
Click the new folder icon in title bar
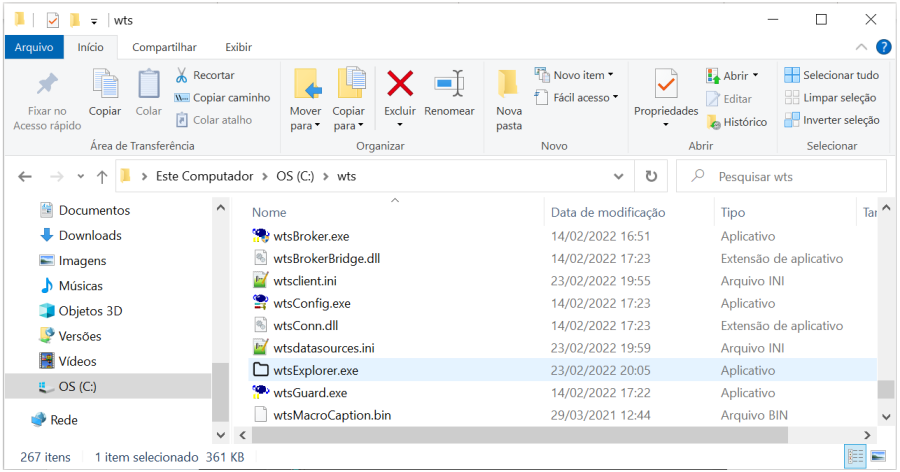(75, 21)
